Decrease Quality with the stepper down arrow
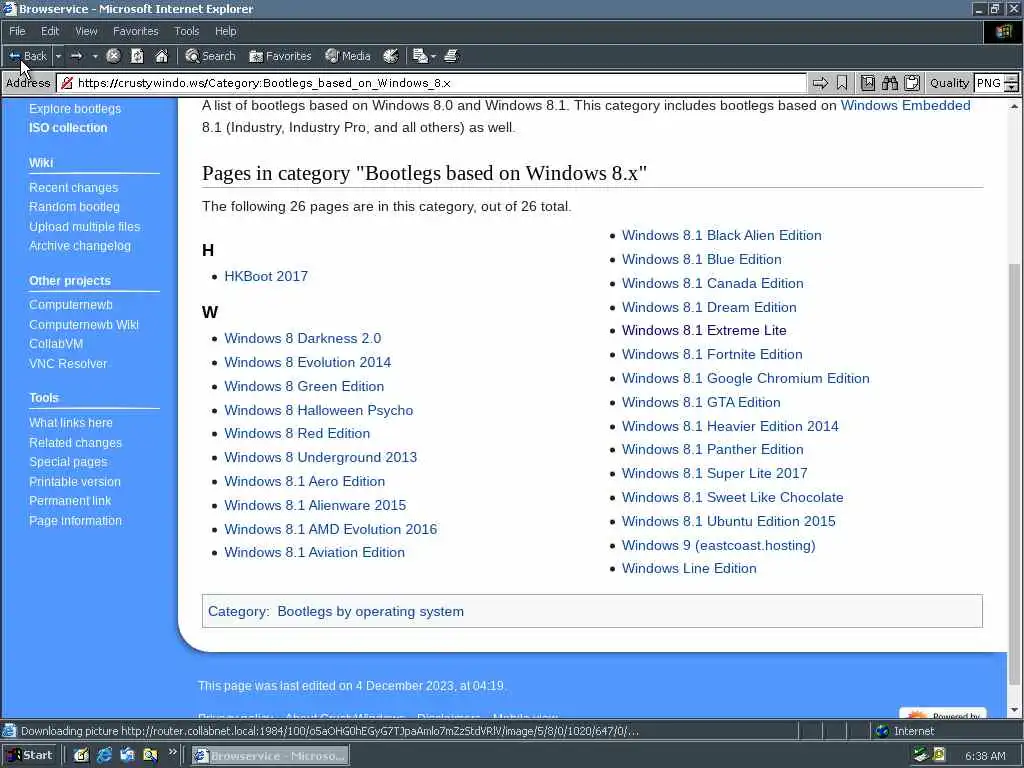Viewport: 1024px width, 768px height. point(1012,88)
